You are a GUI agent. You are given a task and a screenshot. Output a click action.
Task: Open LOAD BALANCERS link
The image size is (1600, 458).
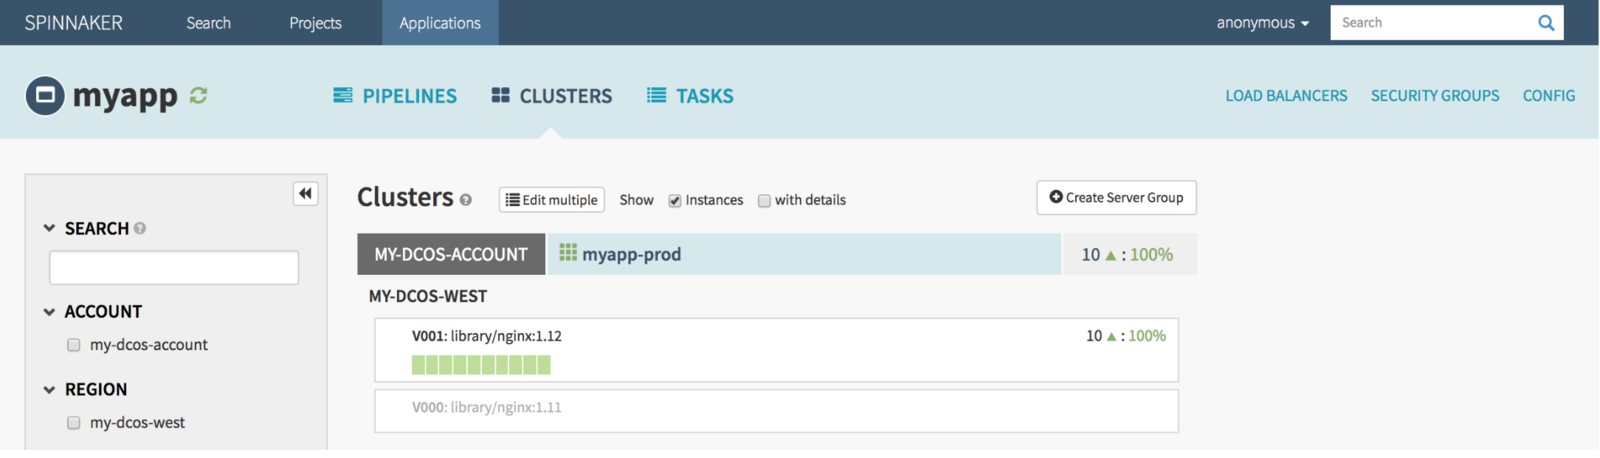[x=1286, y=96]
